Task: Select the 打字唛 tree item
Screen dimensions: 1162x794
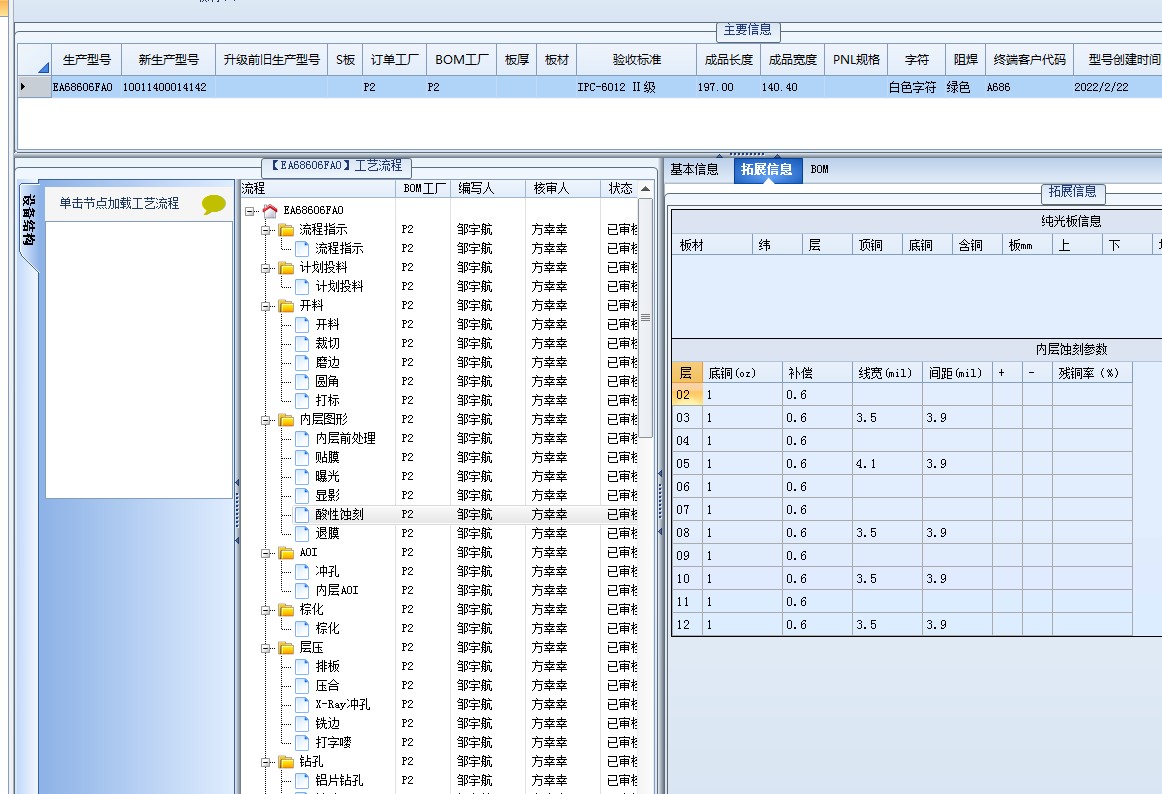Action: (333, 742)
